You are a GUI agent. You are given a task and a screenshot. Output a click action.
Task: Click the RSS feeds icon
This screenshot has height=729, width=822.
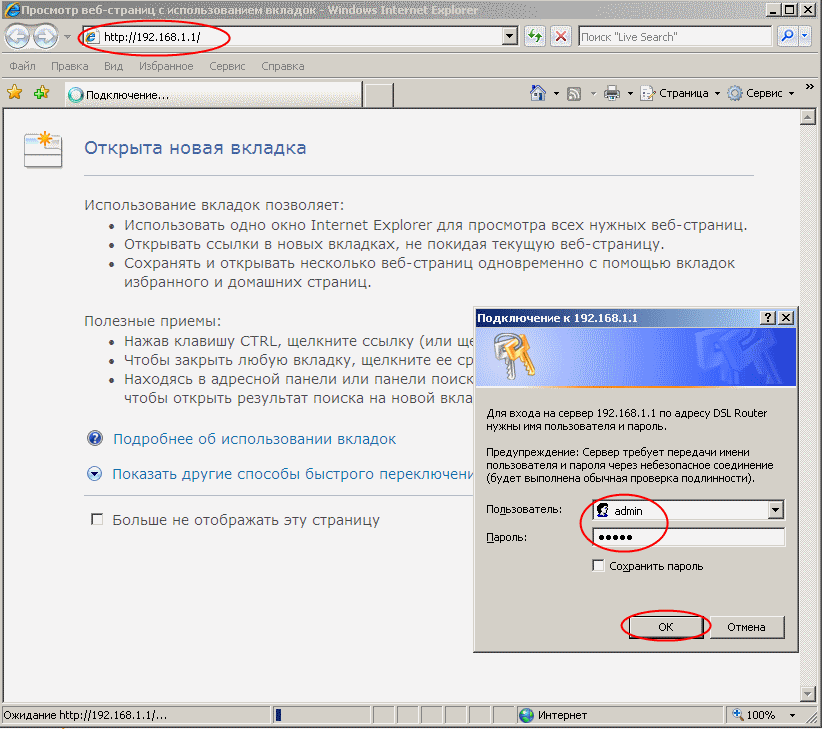click(575, 93)
